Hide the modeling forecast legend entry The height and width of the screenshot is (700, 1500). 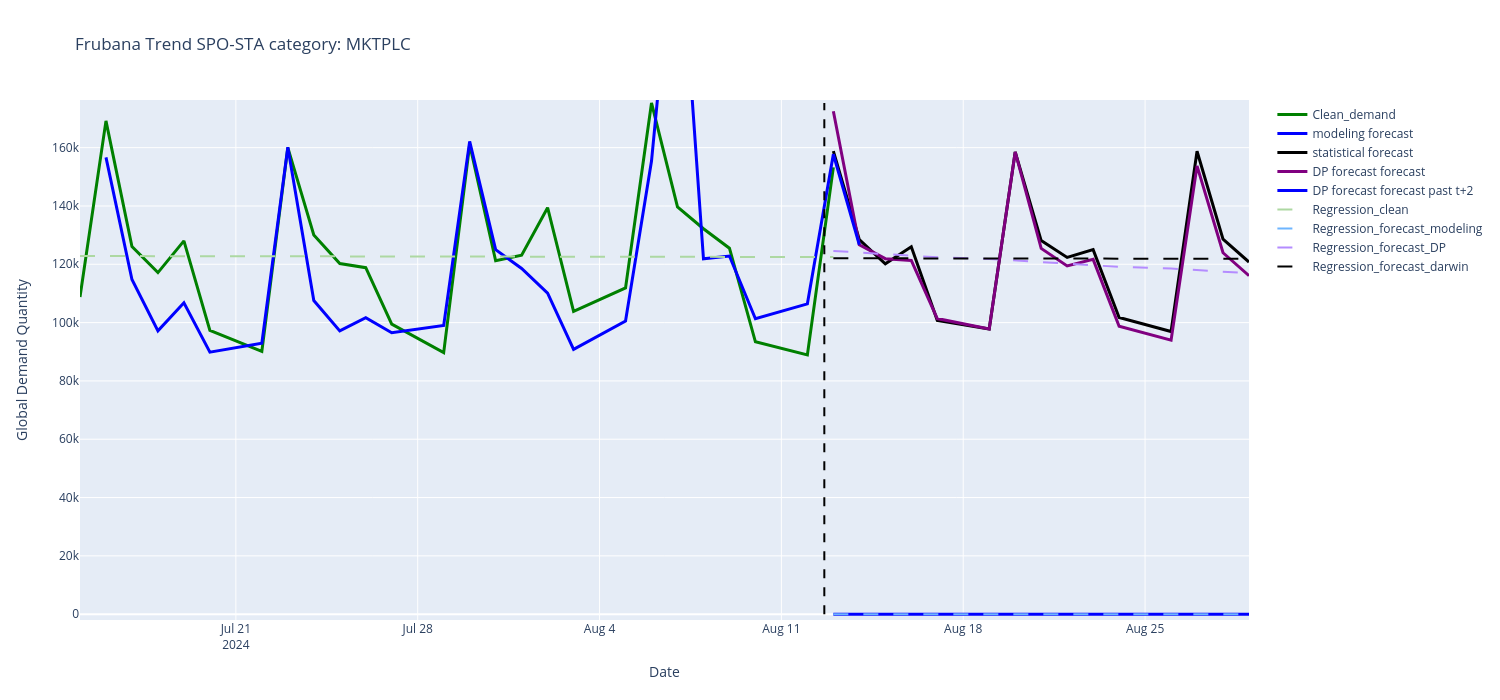click(1362, 134)
